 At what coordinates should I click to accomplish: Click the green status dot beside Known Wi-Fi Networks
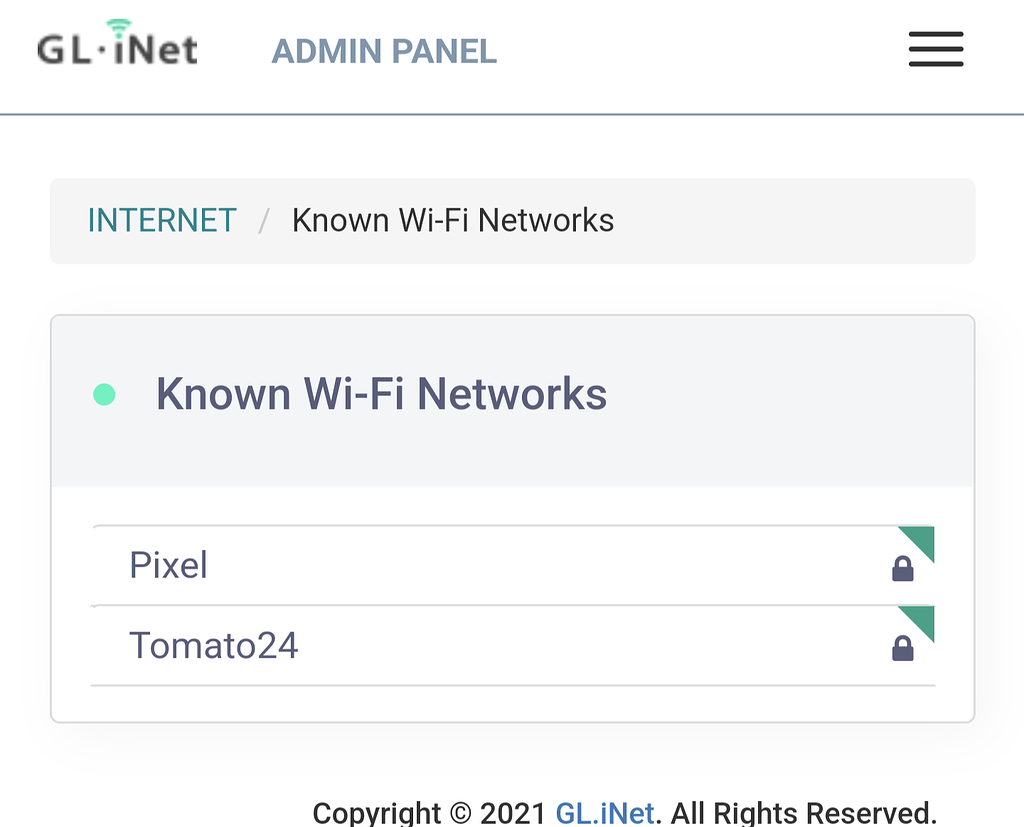coord(103,395)
